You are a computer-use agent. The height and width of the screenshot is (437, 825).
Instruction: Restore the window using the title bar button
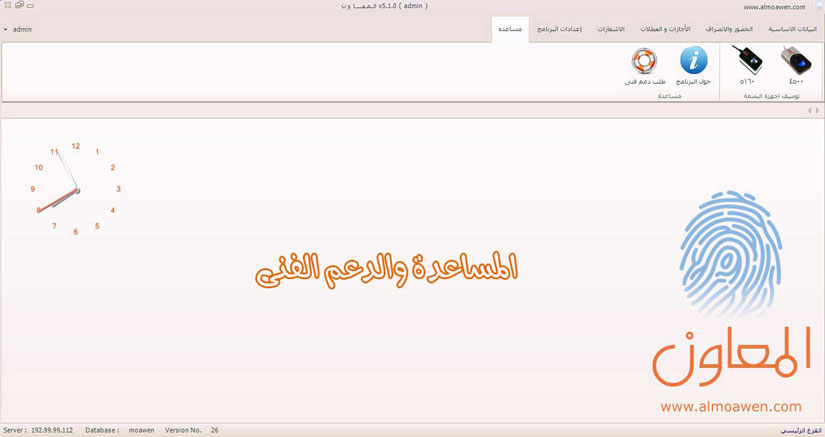19,5
